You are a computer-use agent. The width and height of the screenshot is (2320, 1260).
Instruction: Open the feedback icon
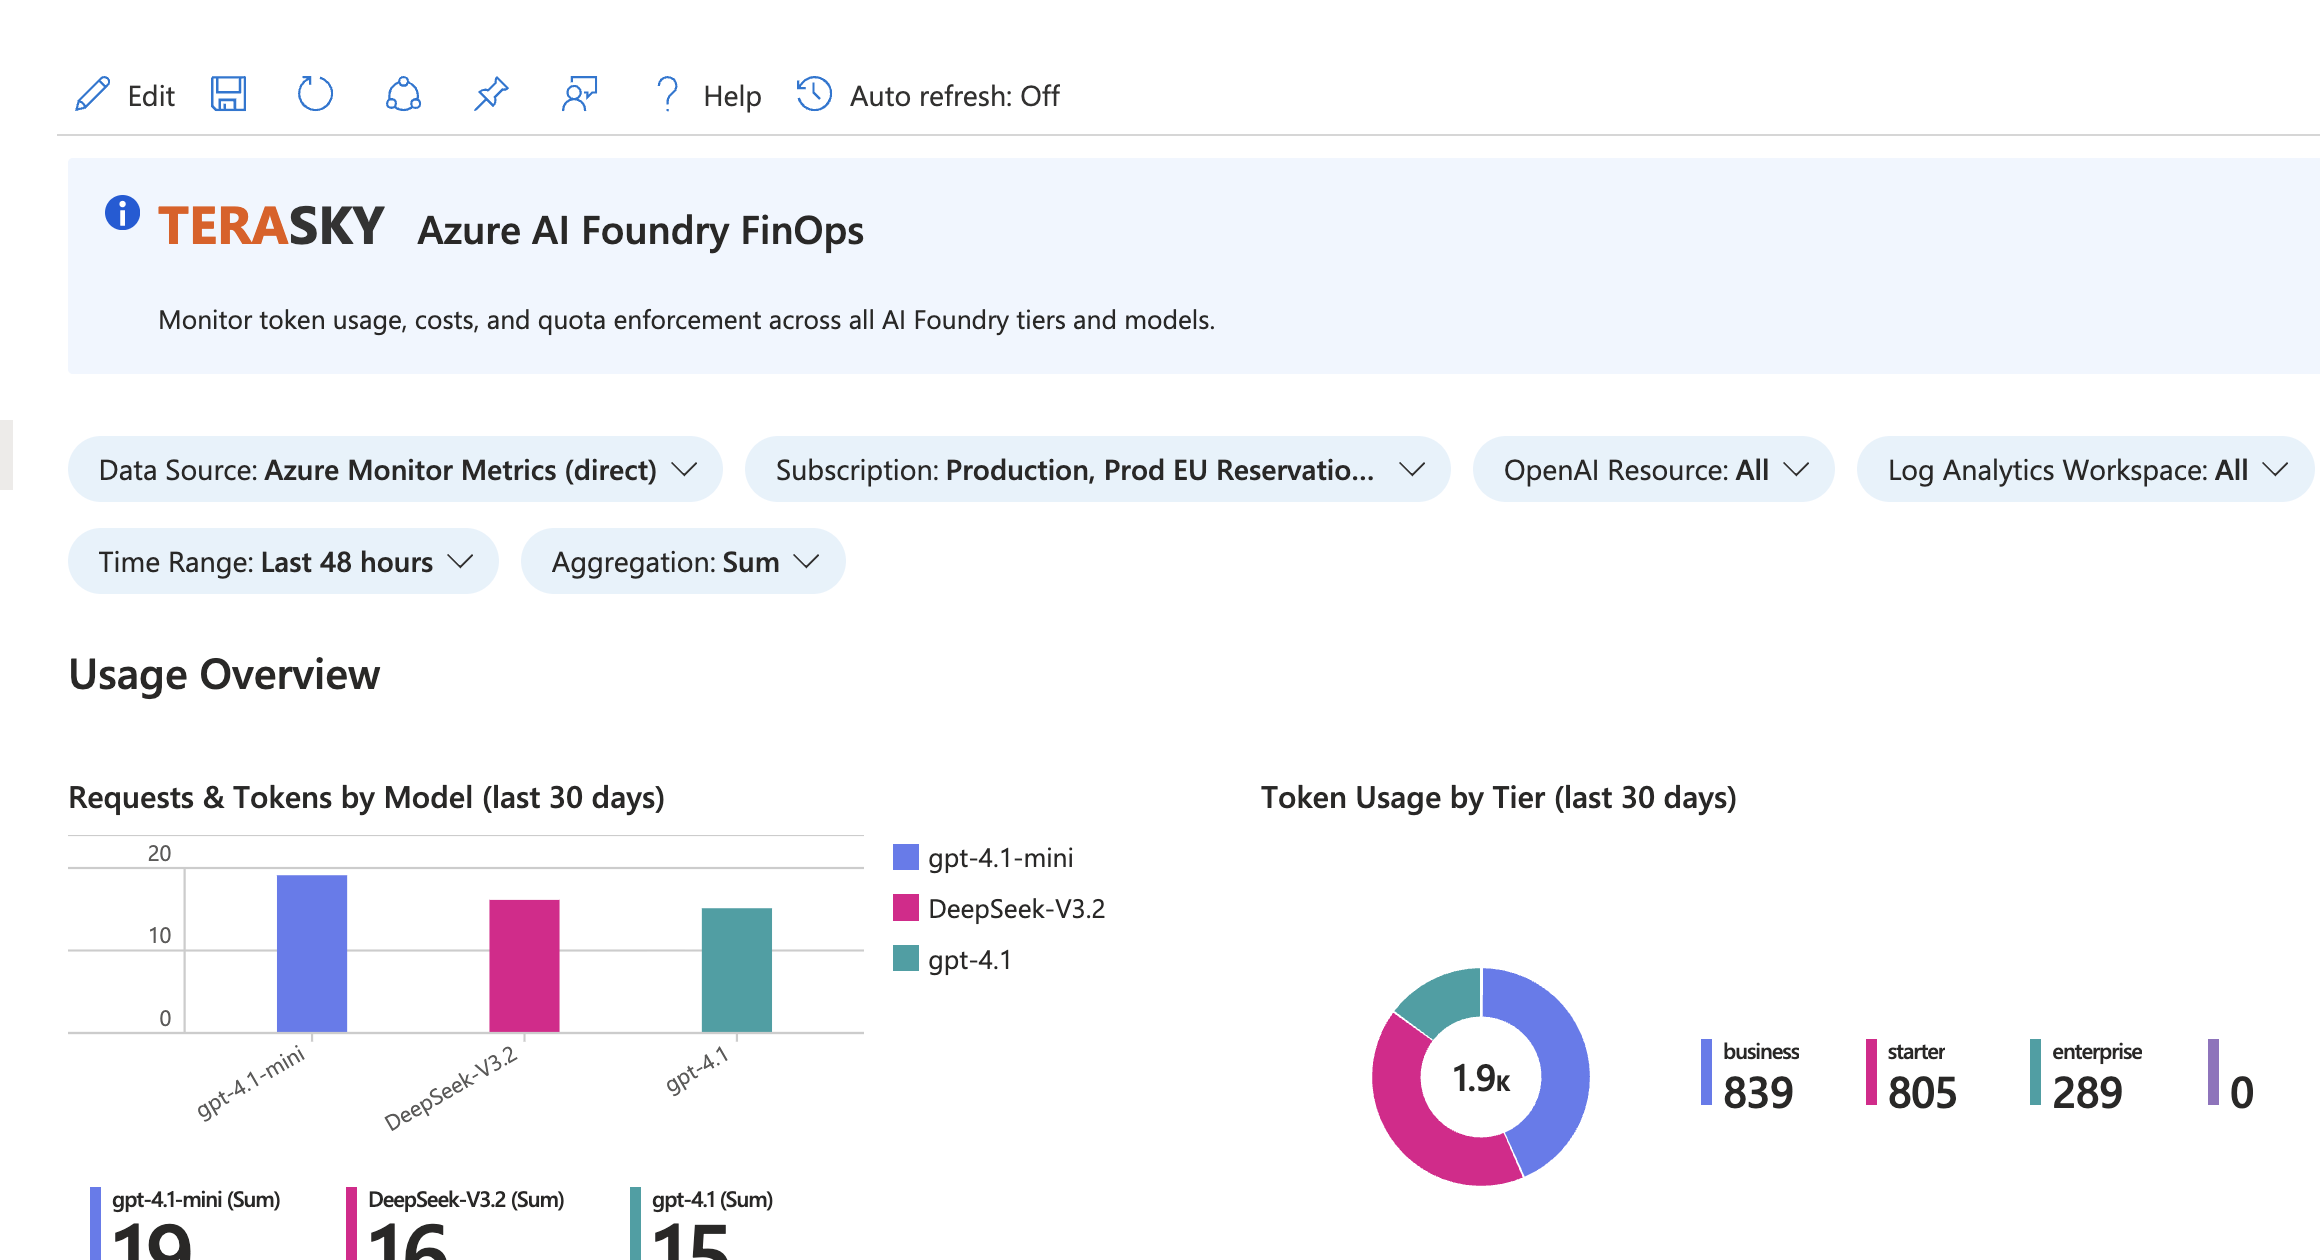[x=580, y=94]
